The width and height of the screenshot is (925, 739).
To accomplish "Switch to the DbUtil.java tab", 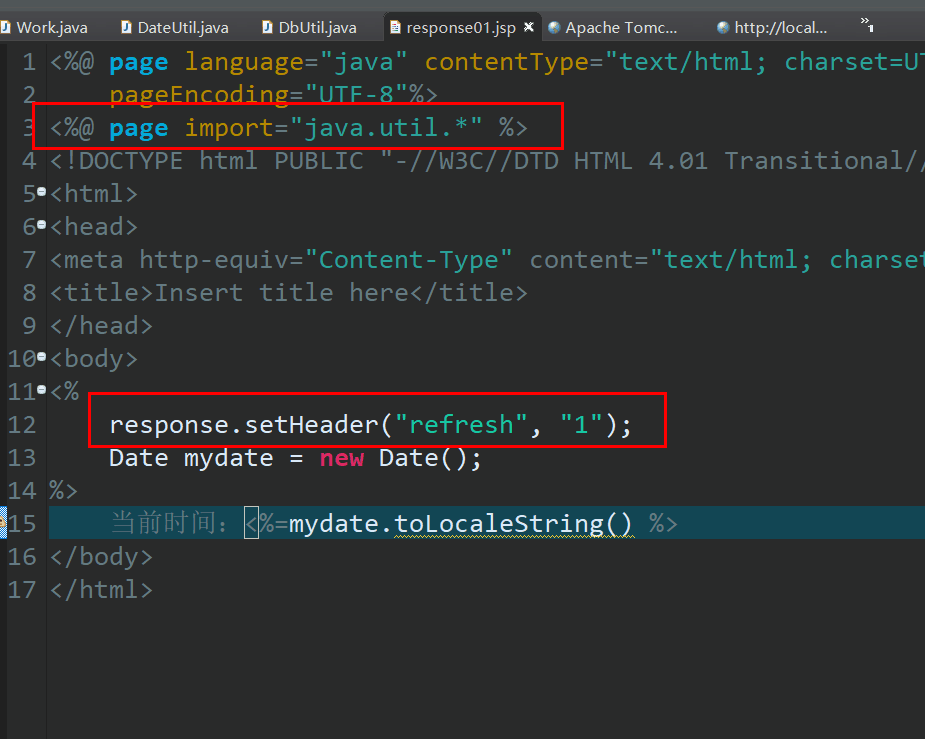I will coord(310,28).
